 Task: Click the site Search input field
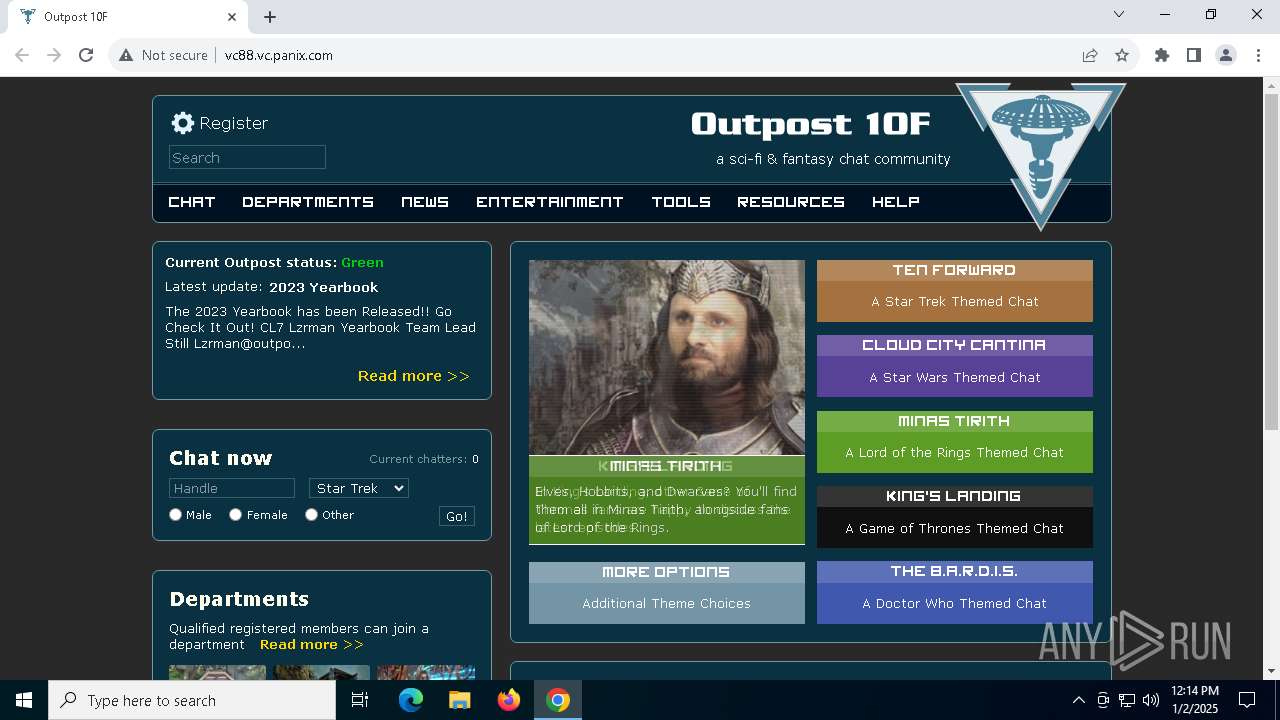(x=247, y=157)
